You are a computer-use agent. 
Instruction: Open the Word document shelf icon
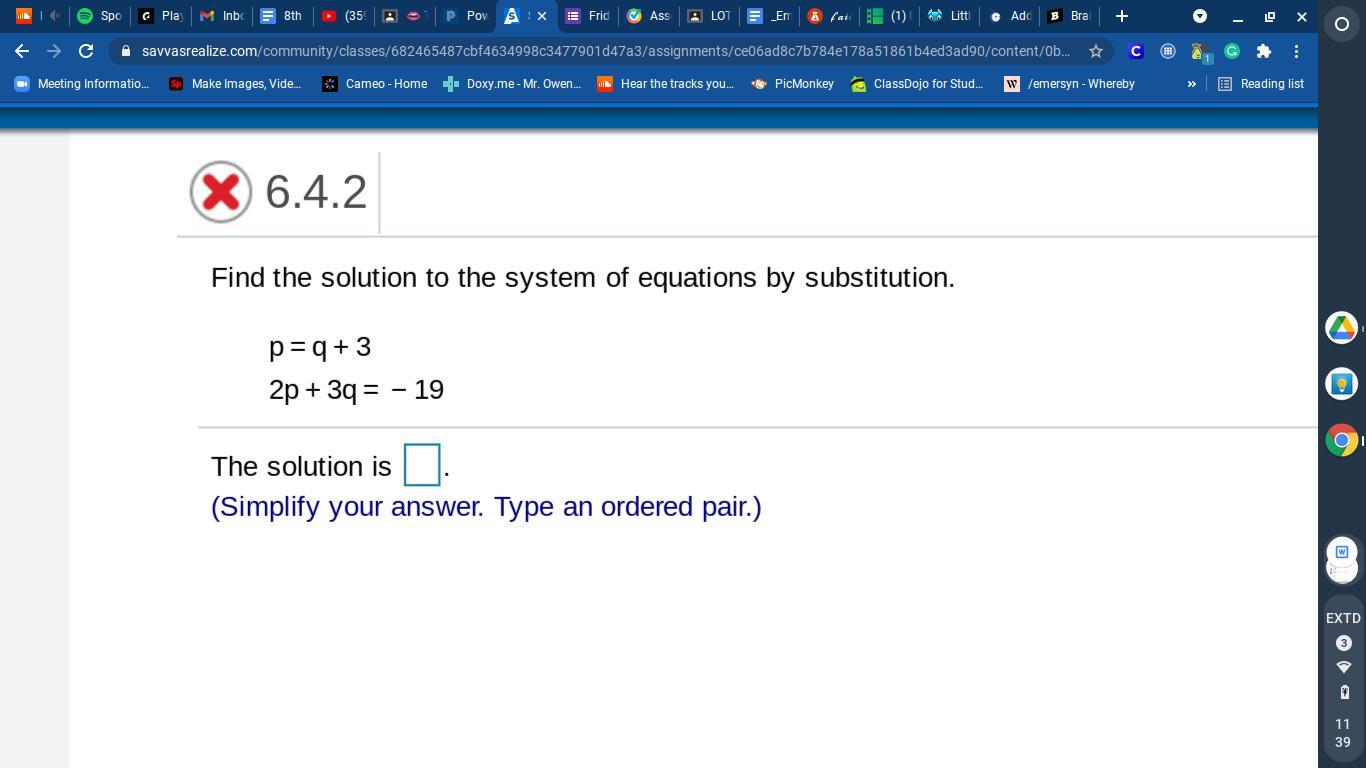coord(1342,552)
